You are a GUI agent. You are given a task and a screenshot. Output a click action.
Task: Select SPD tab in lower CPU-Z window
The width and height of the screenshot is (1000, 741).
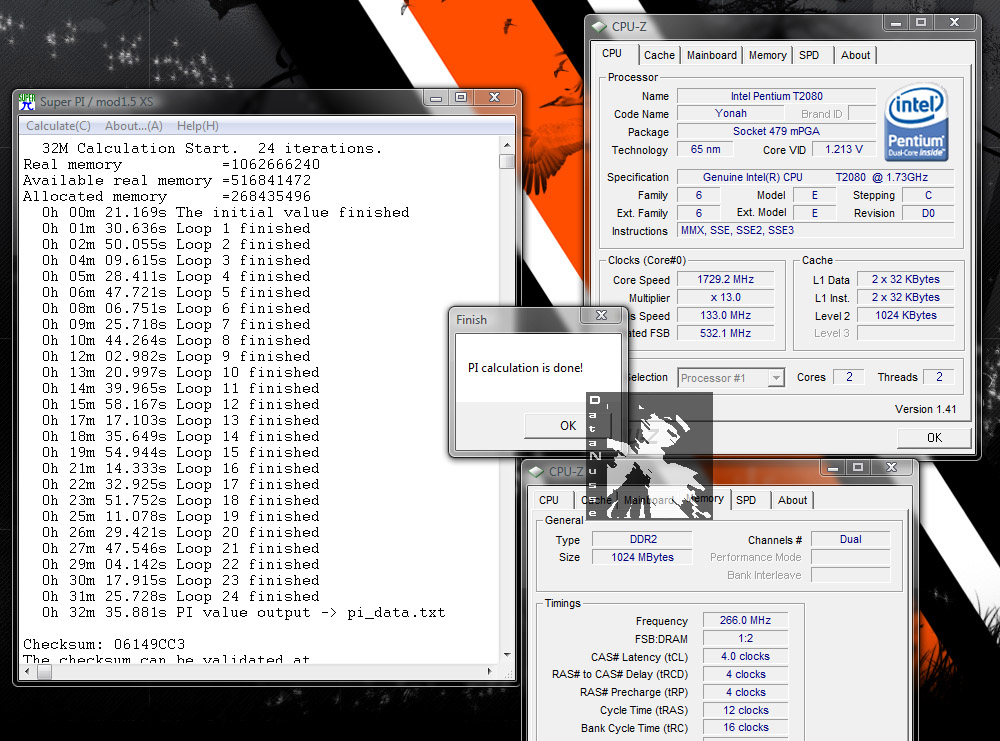[x=746, y=500]
